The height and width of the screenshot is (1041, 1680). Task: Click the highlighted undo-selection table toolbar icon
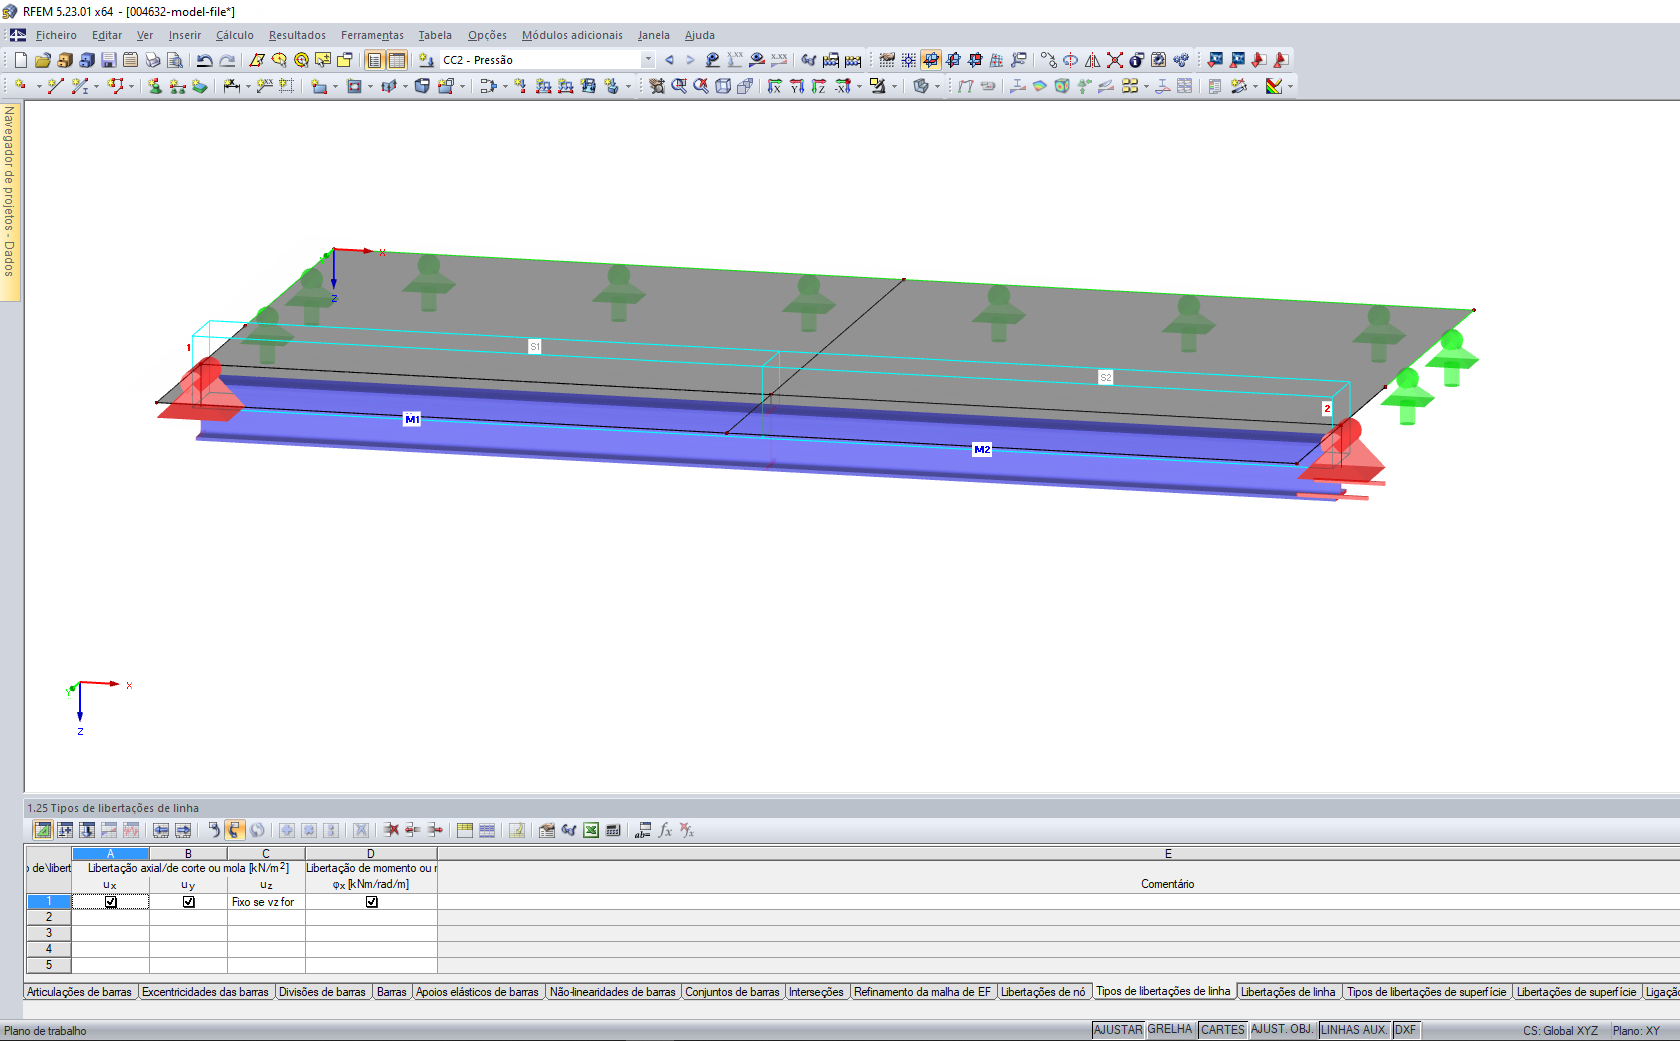click(235, 830)
